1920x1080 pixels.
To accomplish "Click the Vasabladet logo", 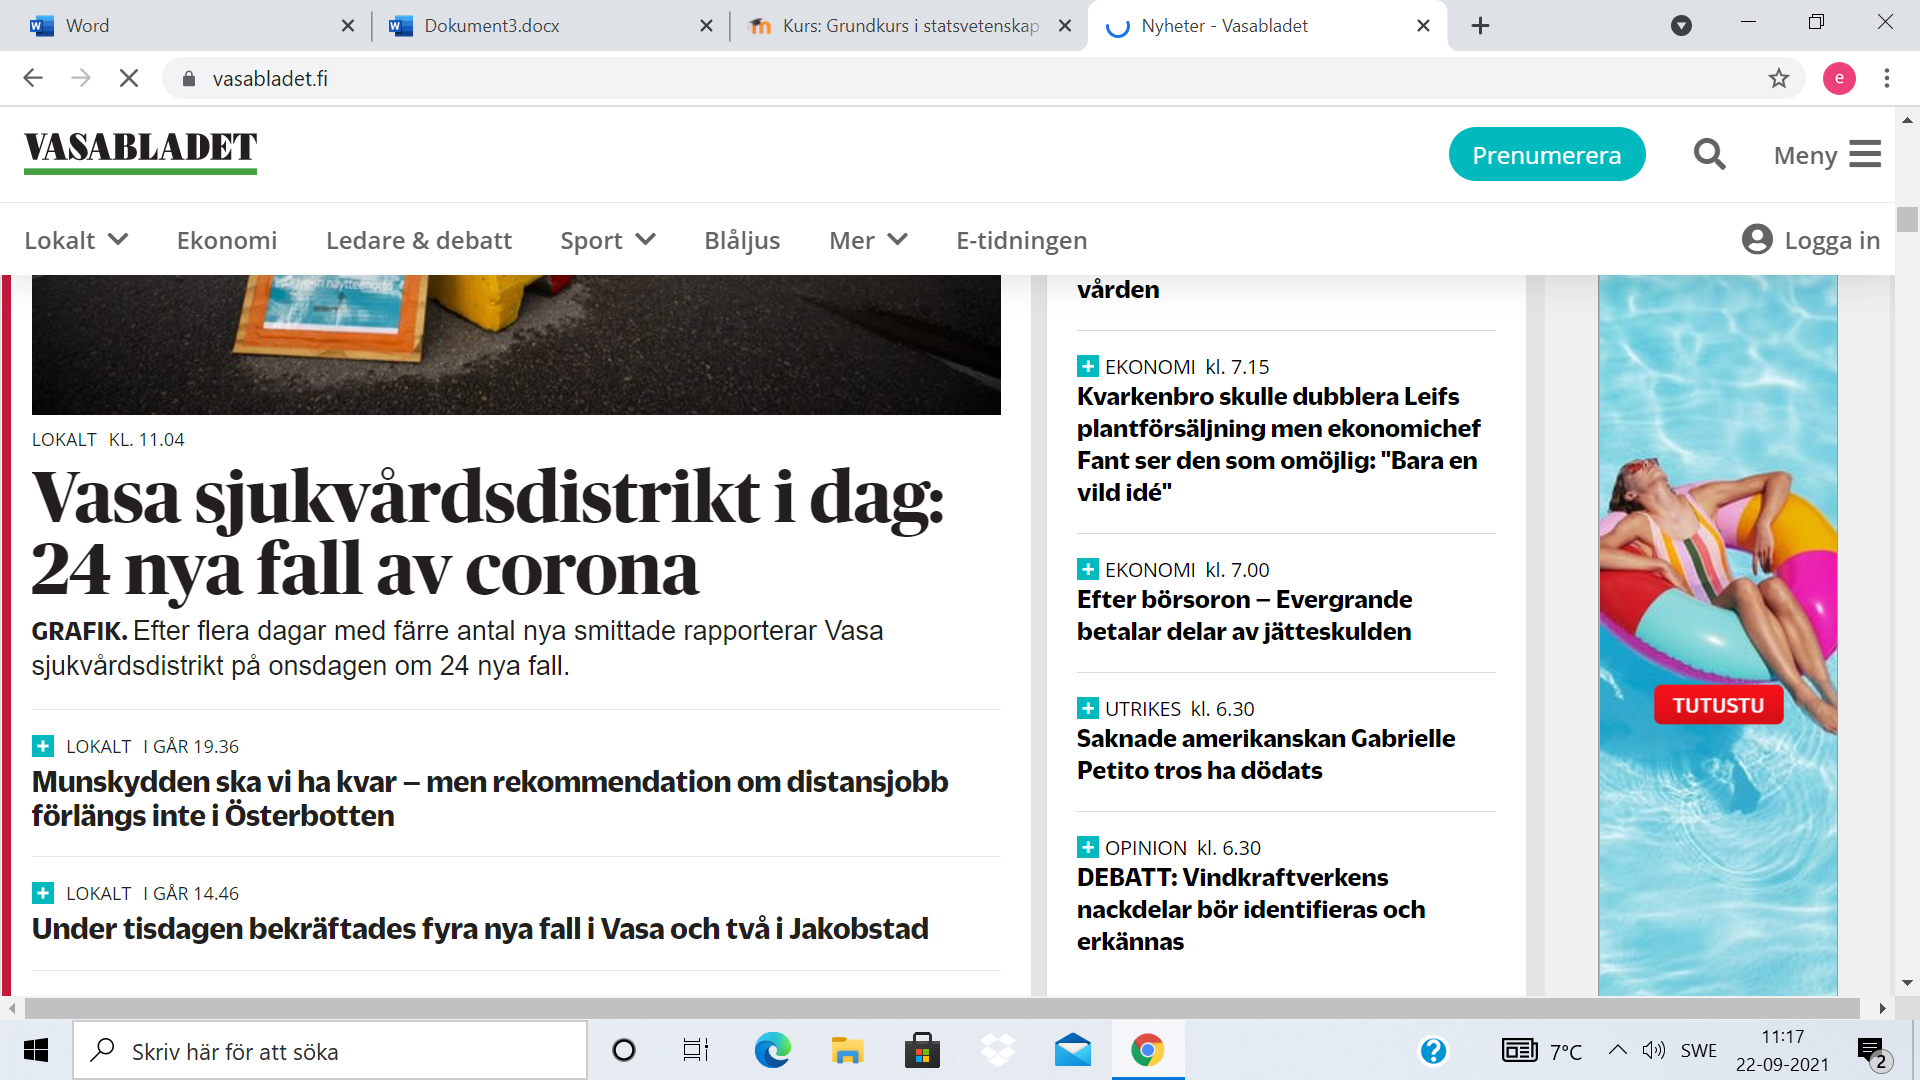I will click(x=140, y=152).
